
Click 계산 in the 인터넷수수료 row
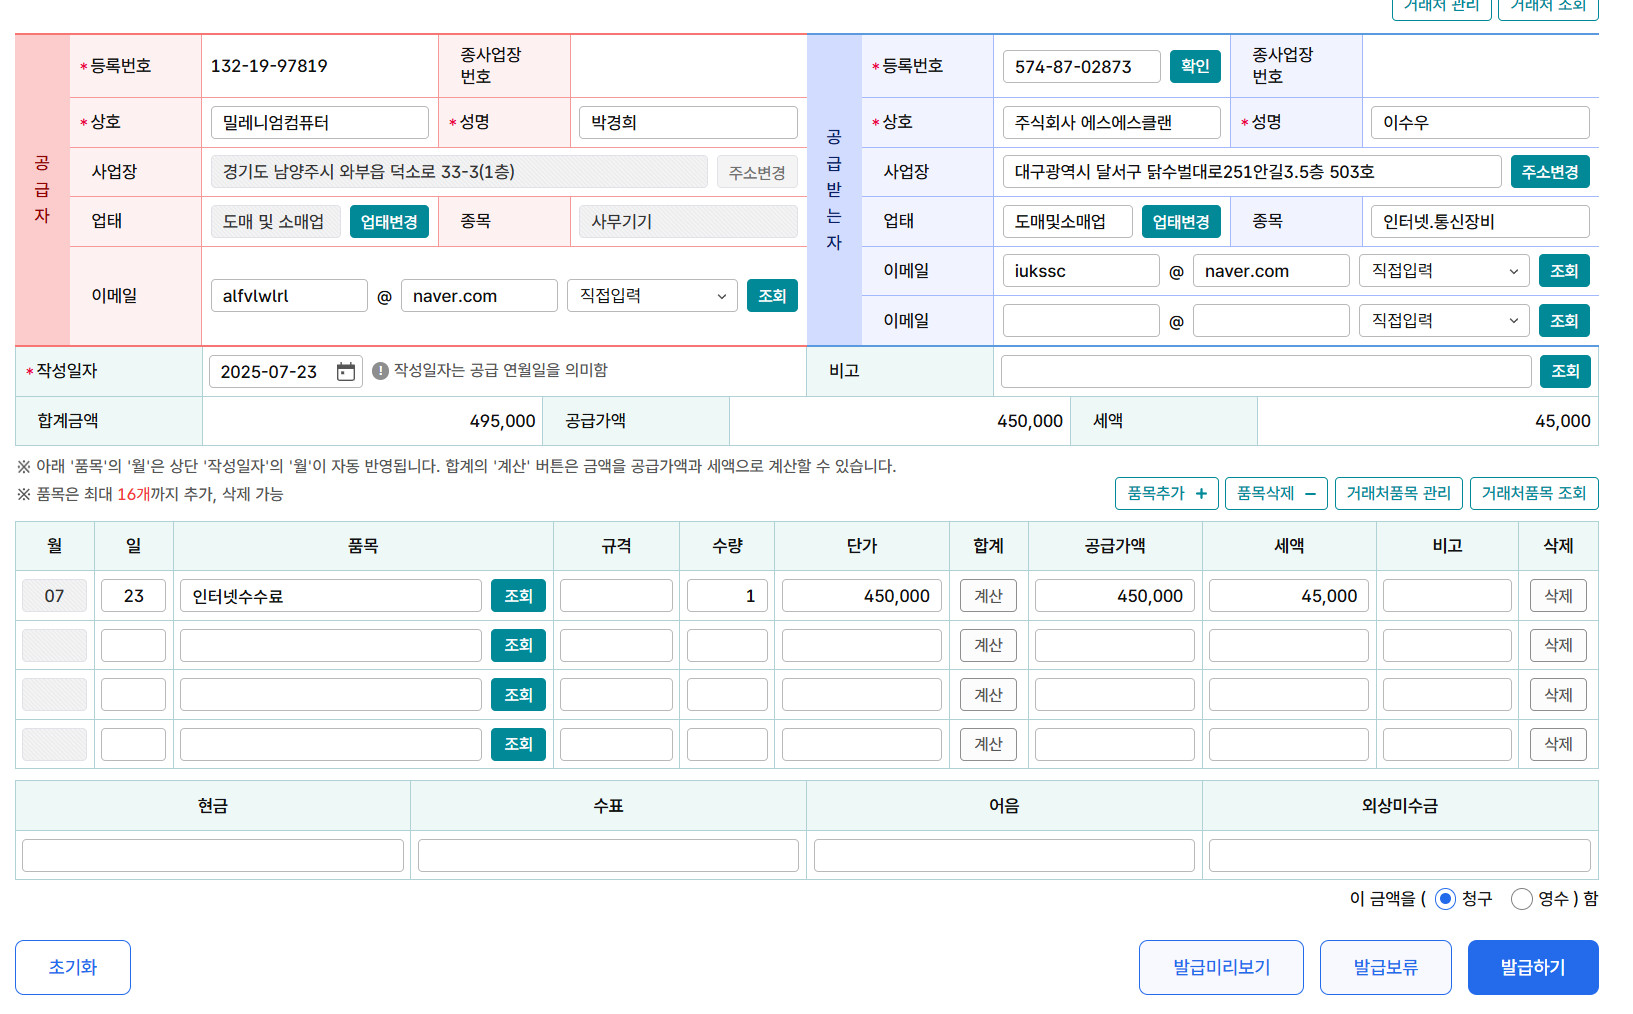coord(988,596)
